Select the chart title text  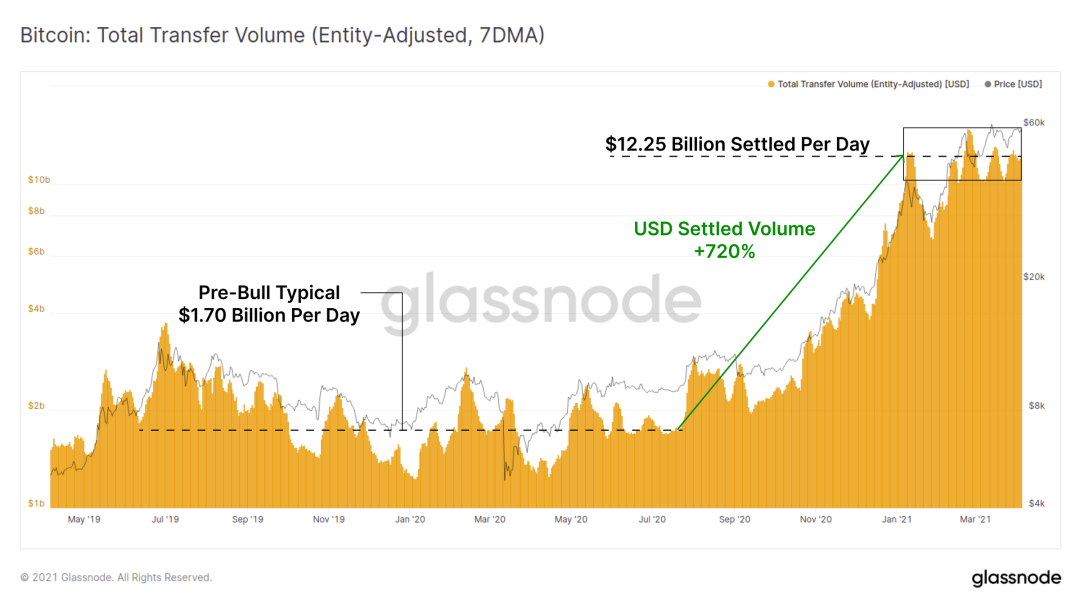tap(283, 36)
